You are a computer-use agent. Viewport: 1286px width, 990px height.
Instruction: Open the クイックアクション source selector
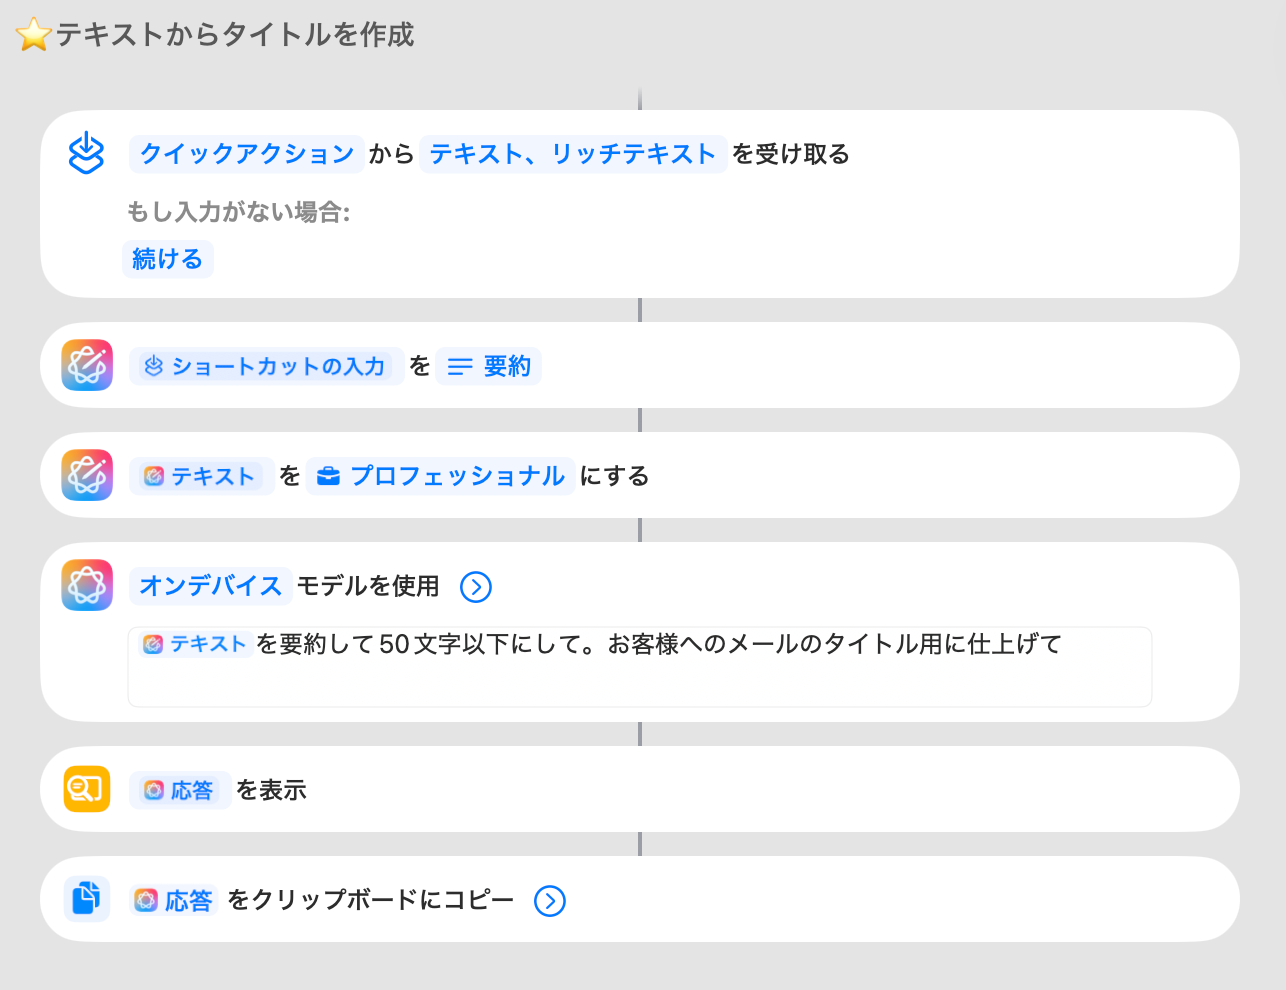click(247, 154)
